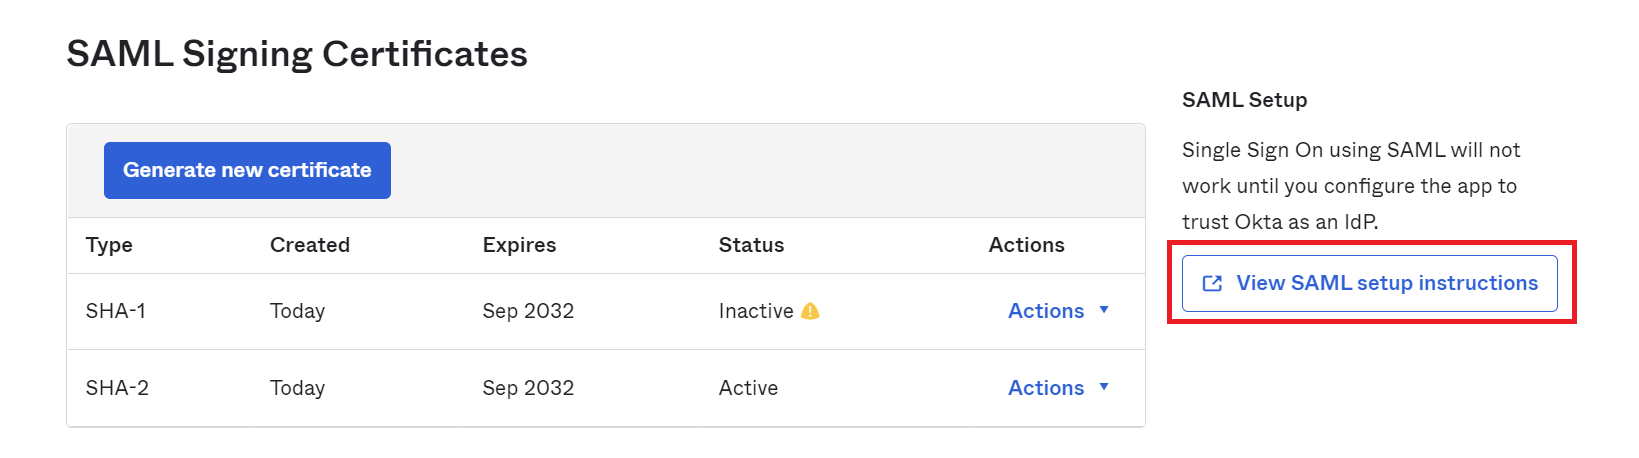Viewport: 1639px width, 458px height.
Task: Click the Type column header
Action: (x=109, y=245)
